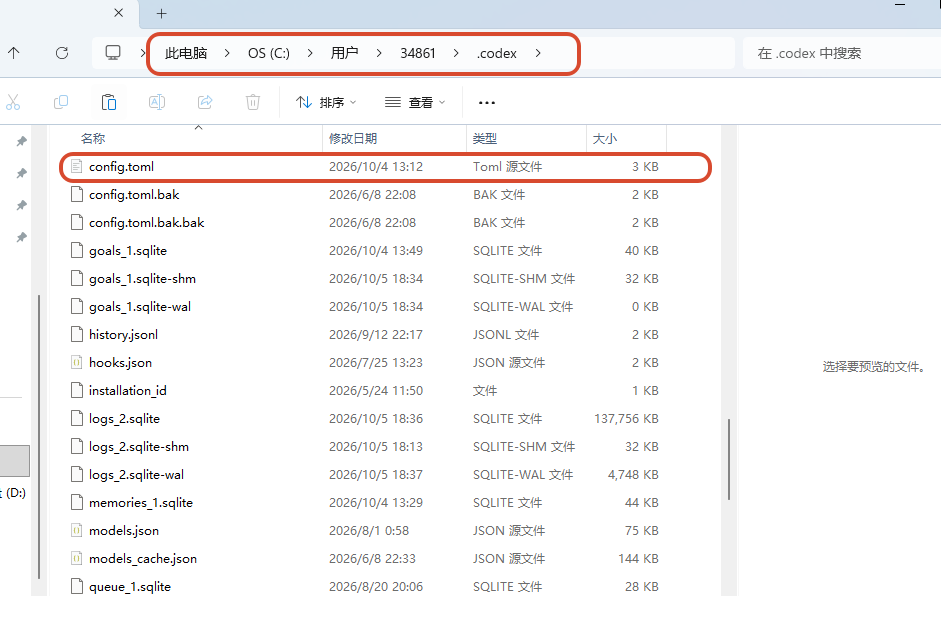This screenshot has width=941, height=617.
Task: Click the file icon of history.jsonl
Action: tap(76, 334)
